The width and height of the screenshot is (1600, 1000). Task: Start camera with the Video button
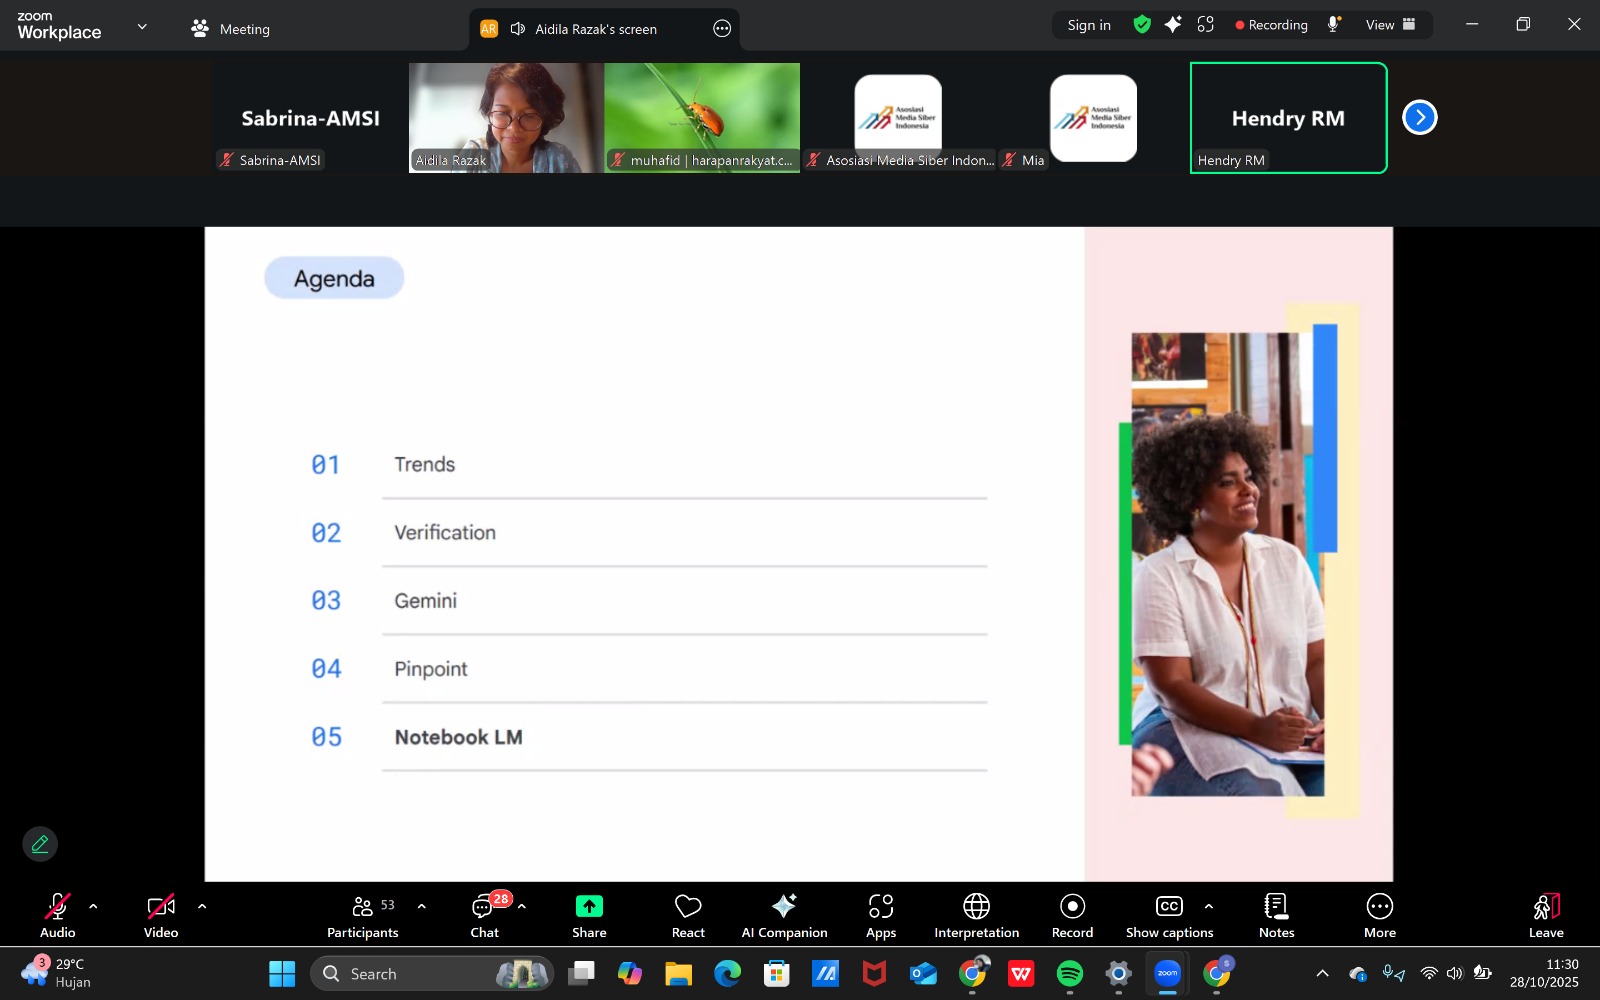[x=161, y=915]
